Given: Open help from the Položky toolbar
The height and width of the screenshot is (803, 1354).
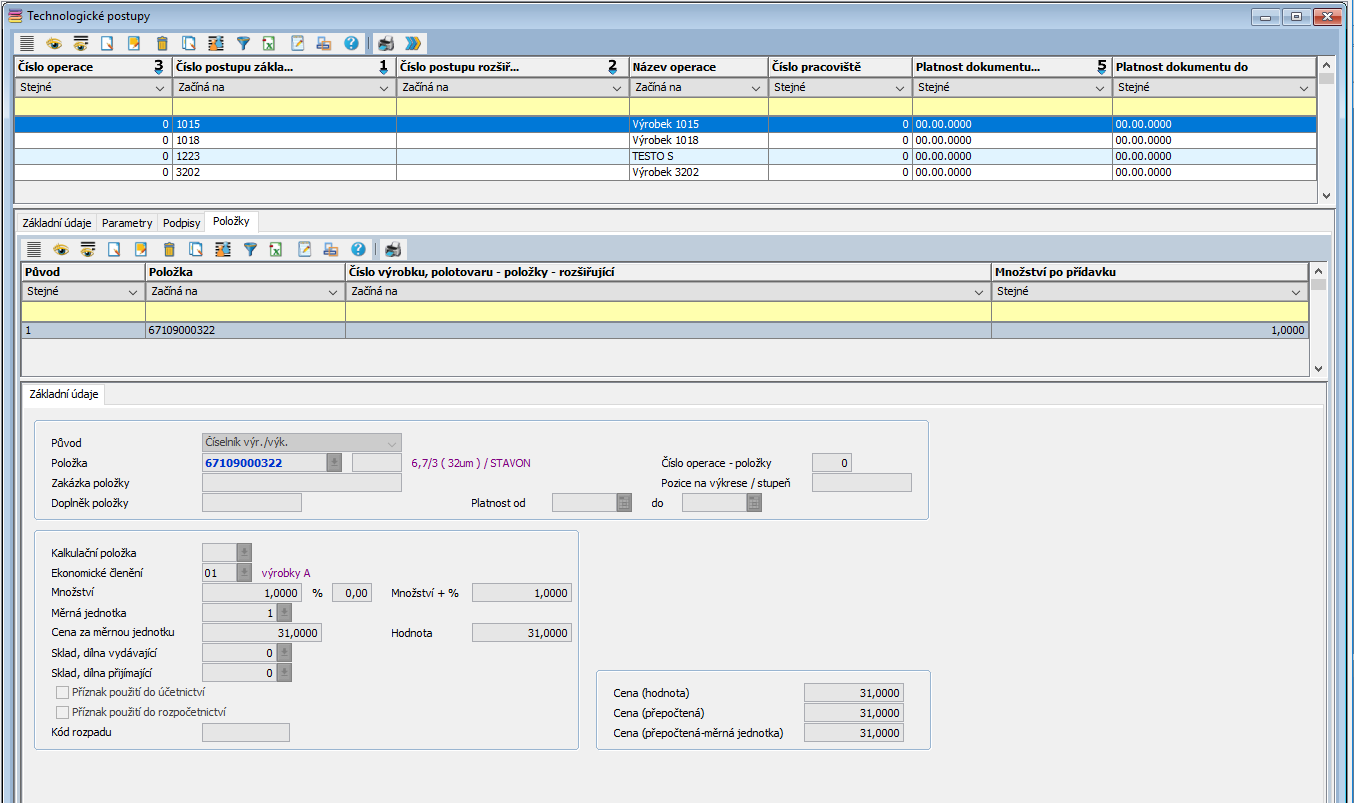Looking at the screenshot, I should (x=358, y=249).
